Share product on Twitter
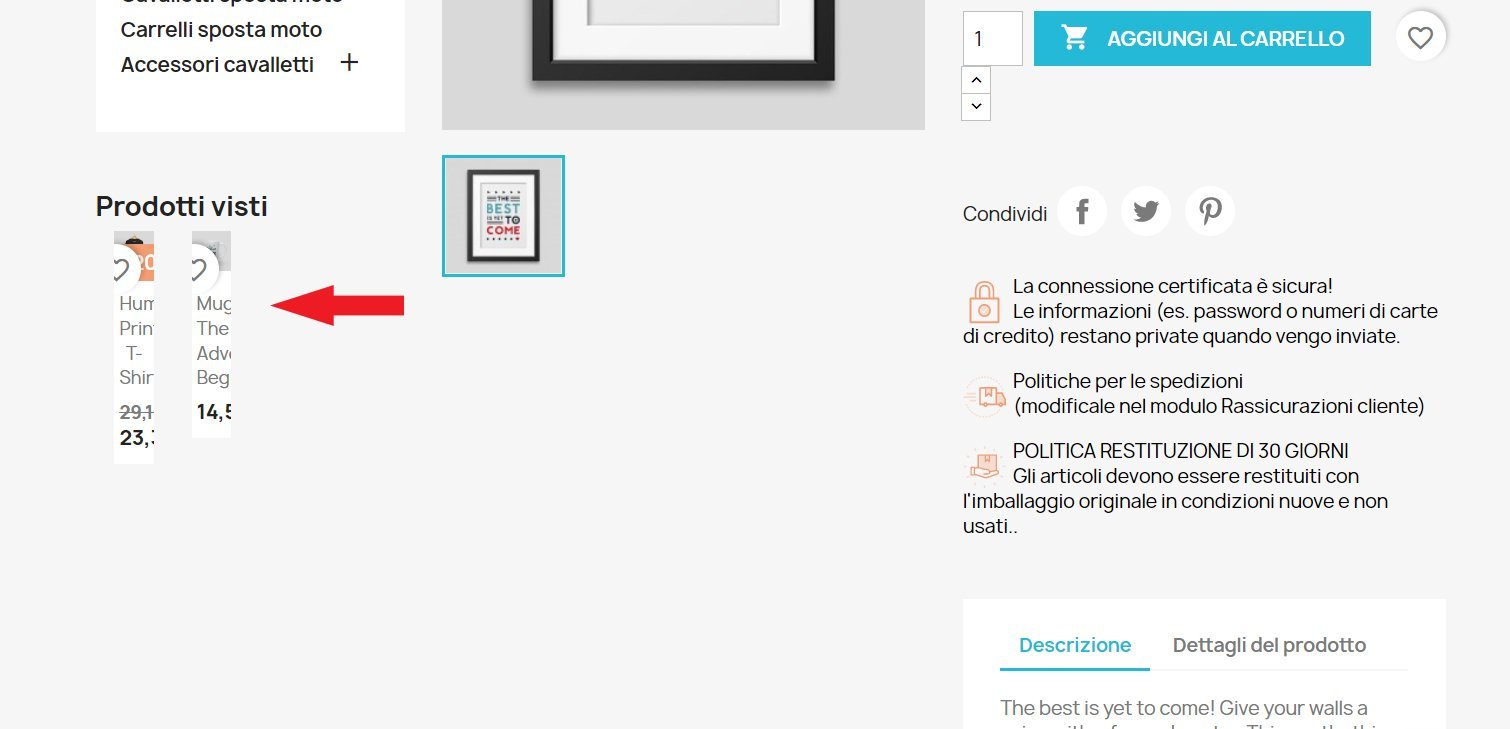Viewport: 1510px width, 729px height. point(1146,212)
